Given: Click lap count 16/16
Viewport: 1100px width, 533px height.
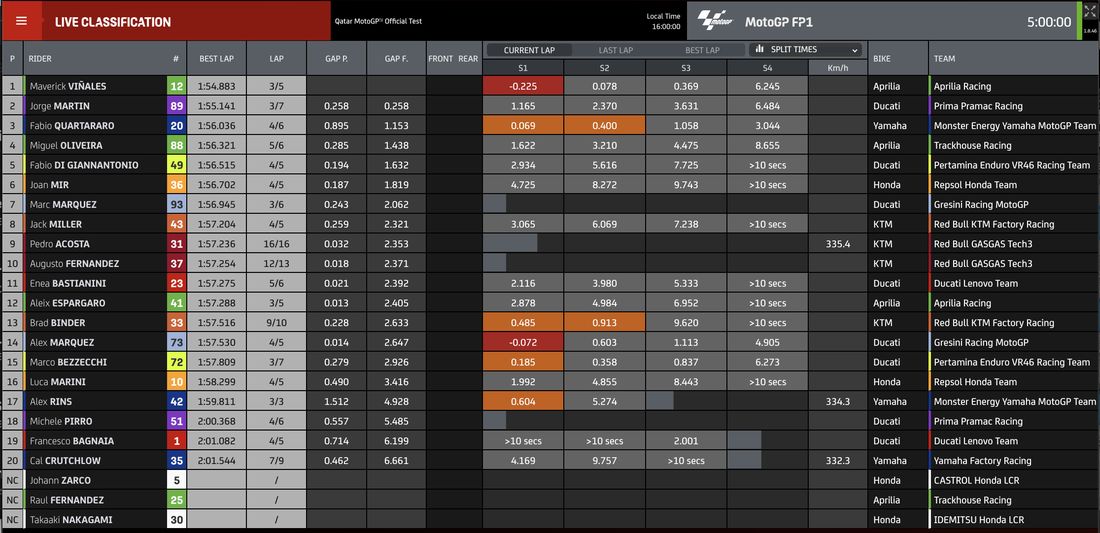Looking at the screenshot, I should [x=276, y=244].
